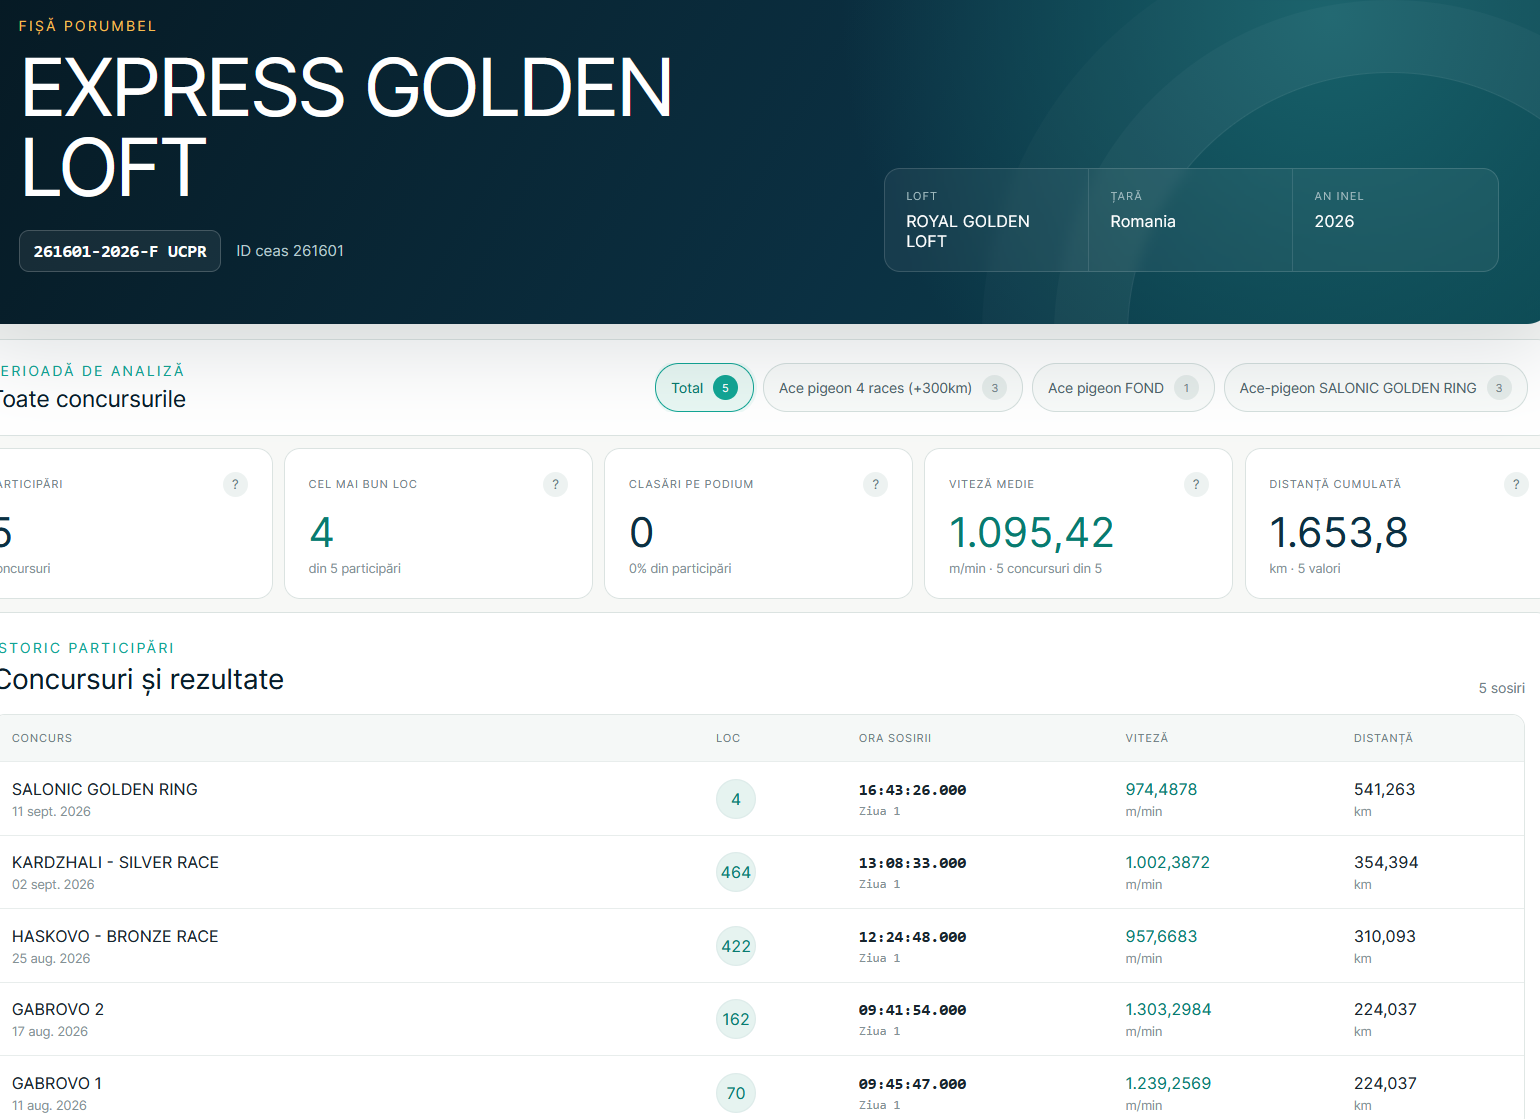1540x1119 pixels.
Task: Click EXPRESS GOLDEN LOFT title
Action: 346,127
